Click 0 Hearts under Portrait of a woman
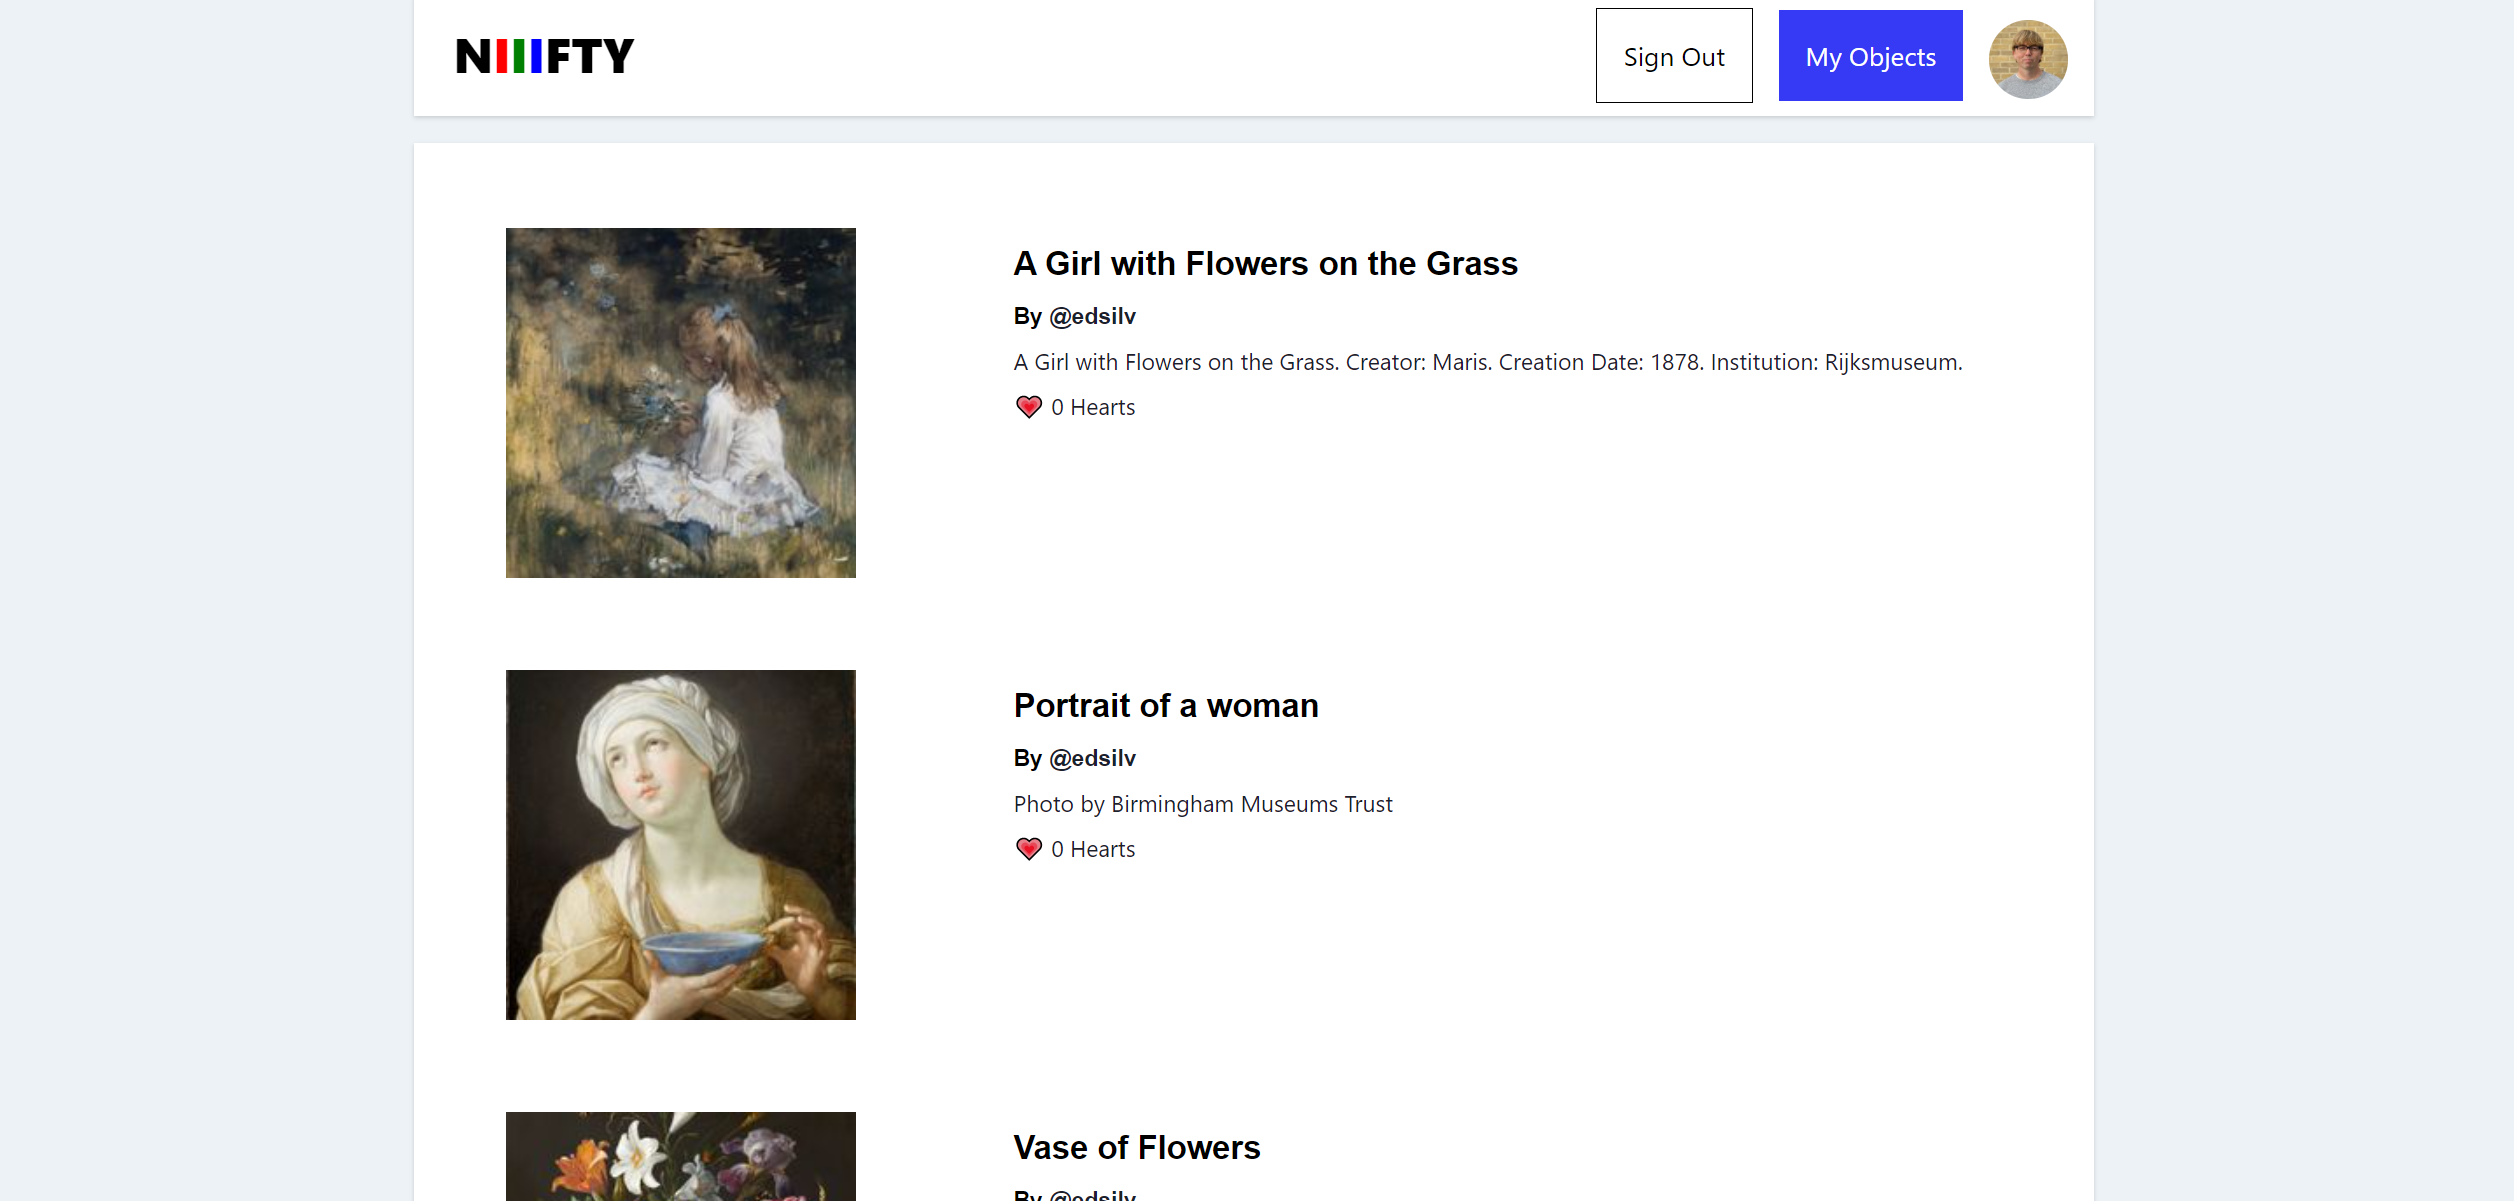The image size is (2514, 1201). click(1093, 849)
